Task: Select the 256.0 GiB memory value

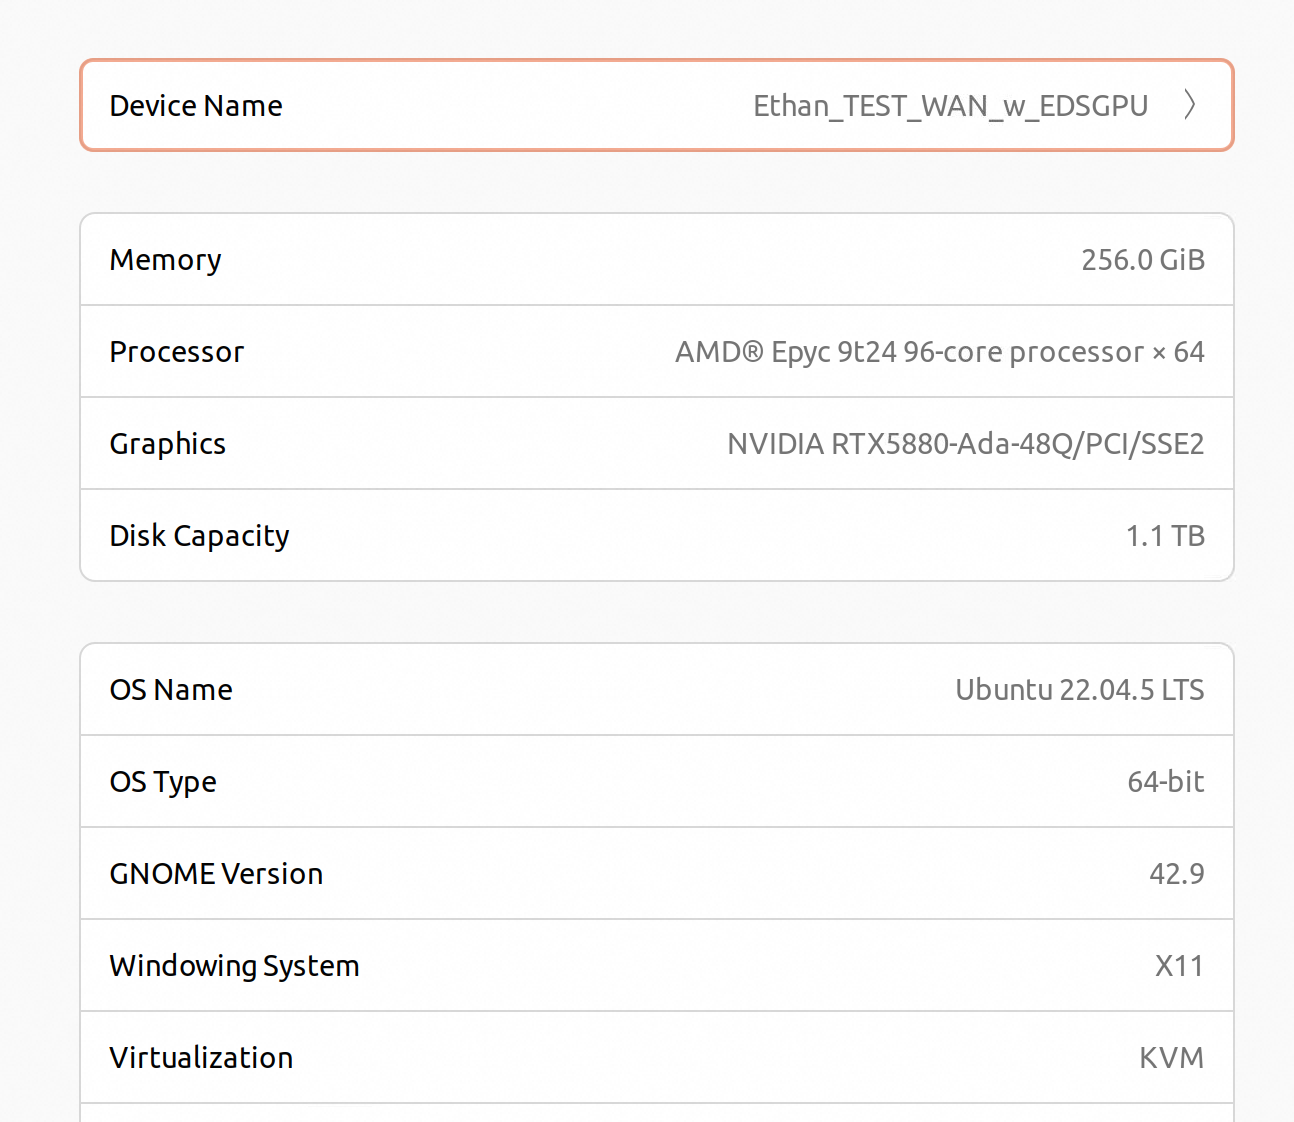Action: click(x=1142, y=260)
